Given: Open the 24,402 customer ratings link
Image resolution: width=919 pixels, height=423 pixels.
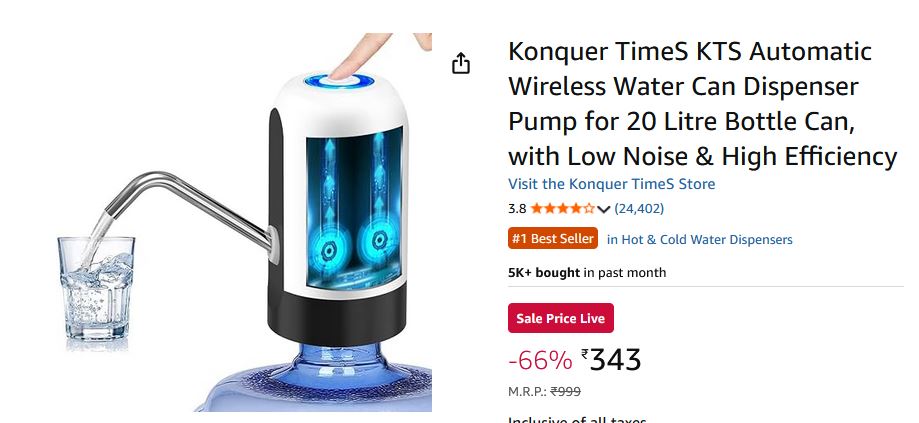Looking at the screenshot, I should point(639,209).
